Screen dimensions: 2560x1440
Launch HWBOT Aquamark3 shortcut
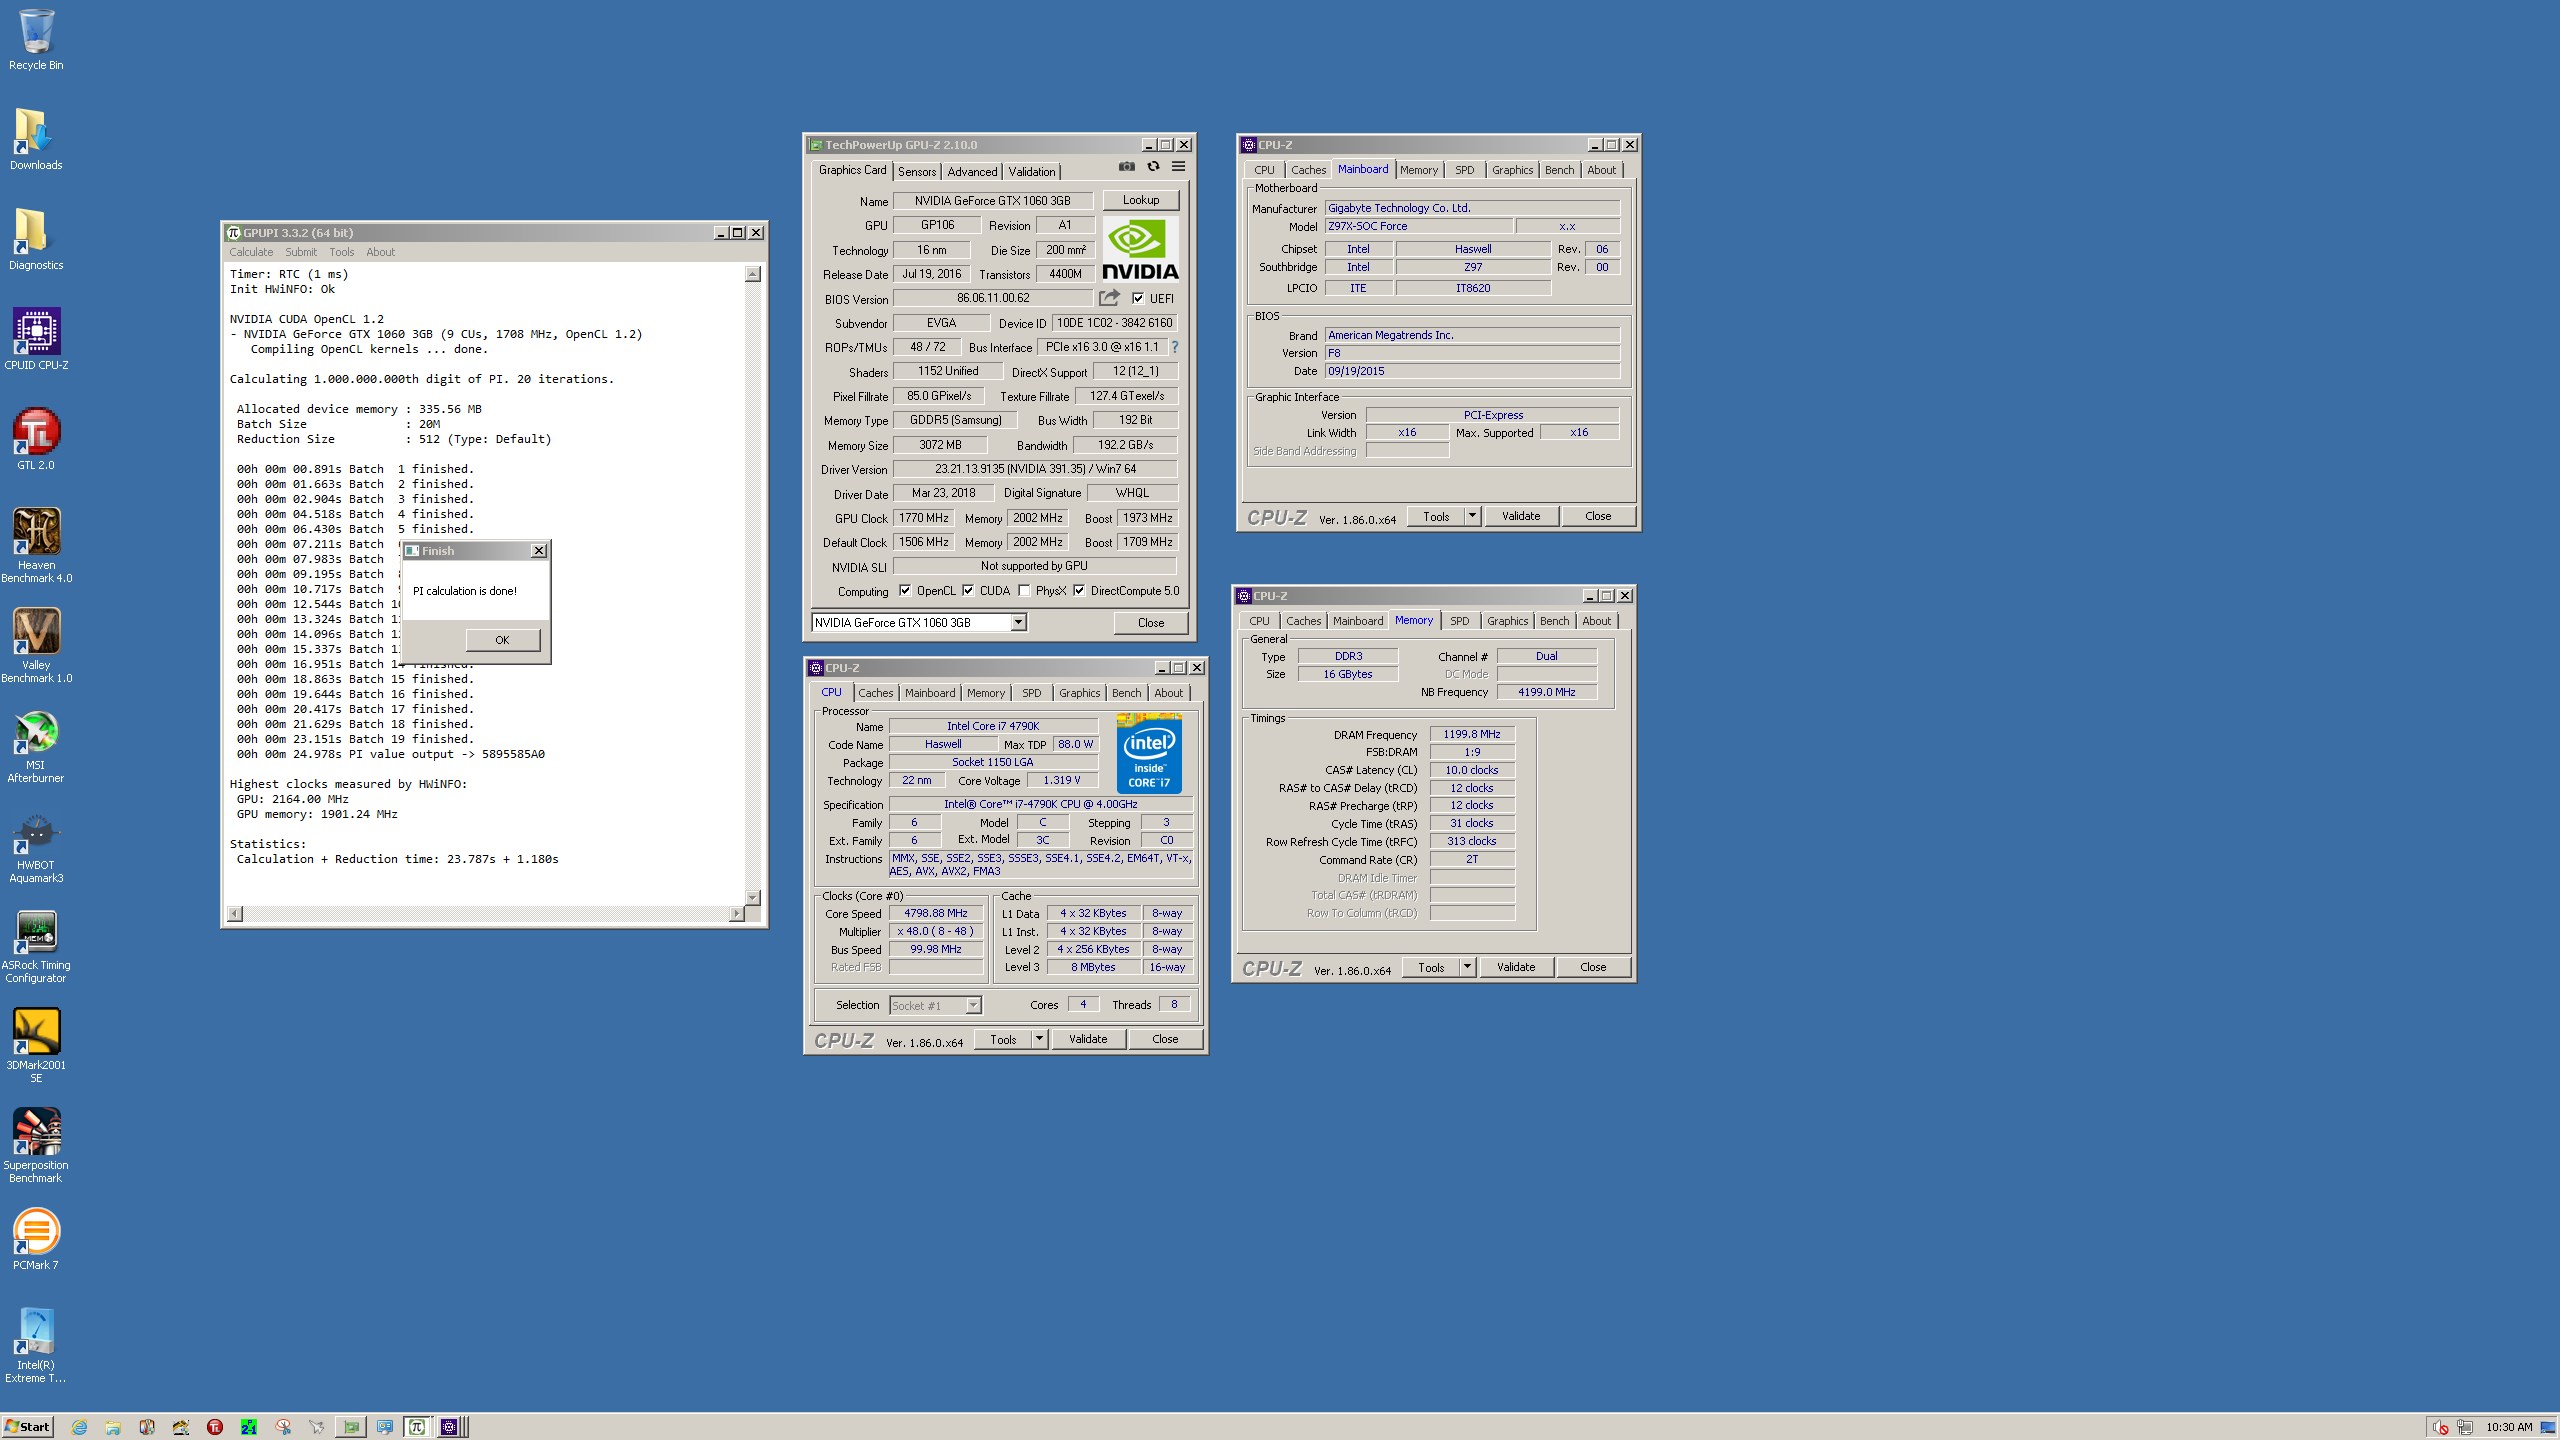(x=36, y=845)
